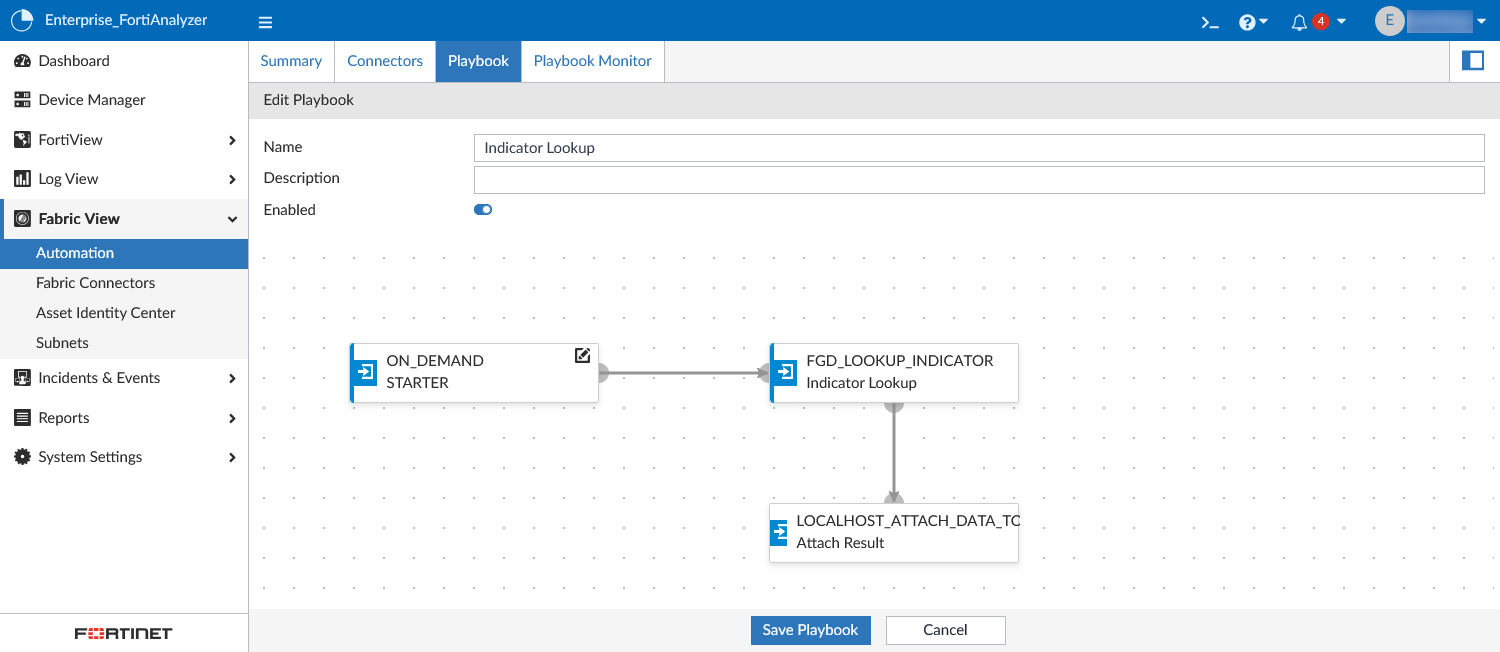1500x652 pixels.
Task: Click the hamburger menu to collapse sidebar
Action: coord(265,21)
